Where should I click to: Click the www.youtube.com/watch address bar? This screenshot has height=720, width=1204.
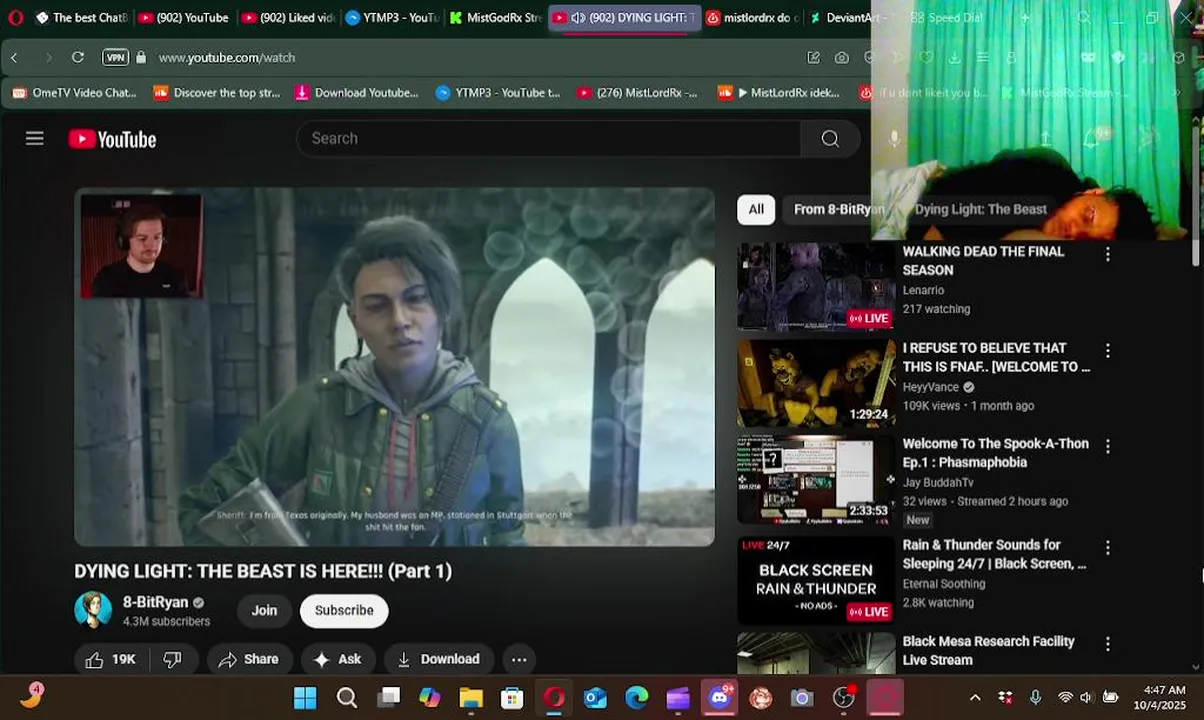coord(227,58)
